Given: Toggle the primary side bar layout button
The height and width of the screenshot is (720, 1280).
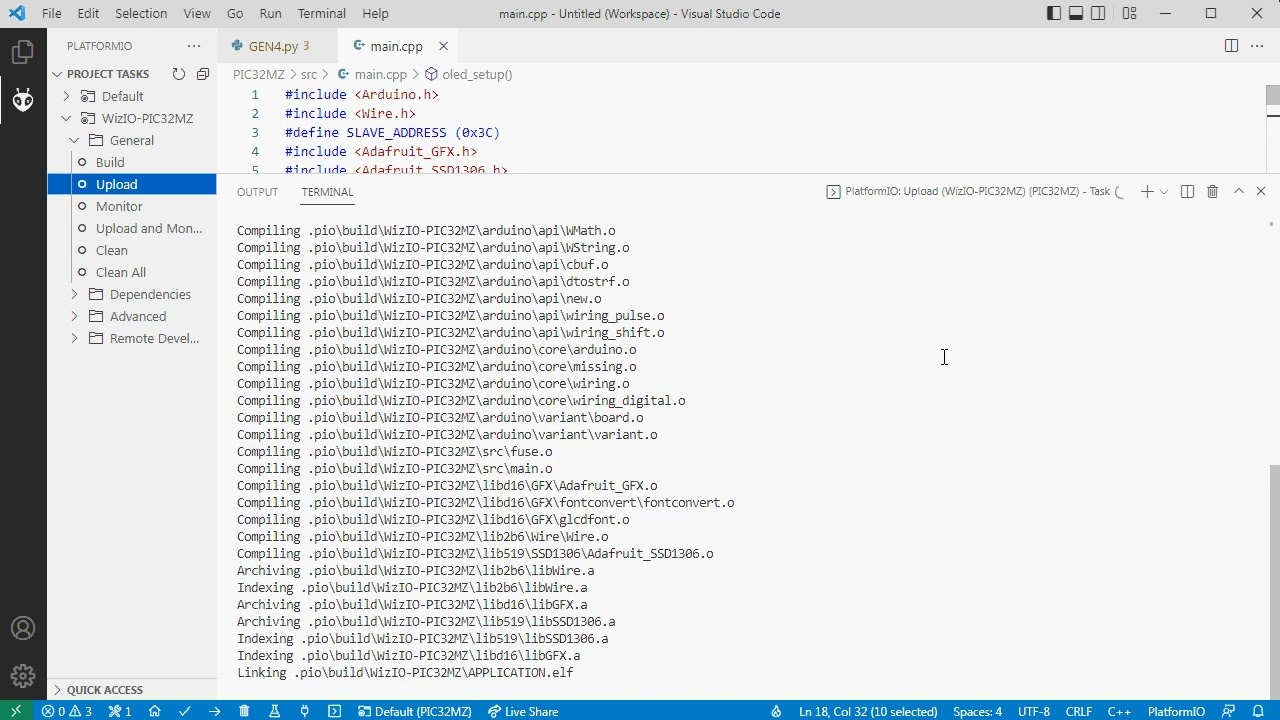Looking at the screenshot, I should (1054, 14).
